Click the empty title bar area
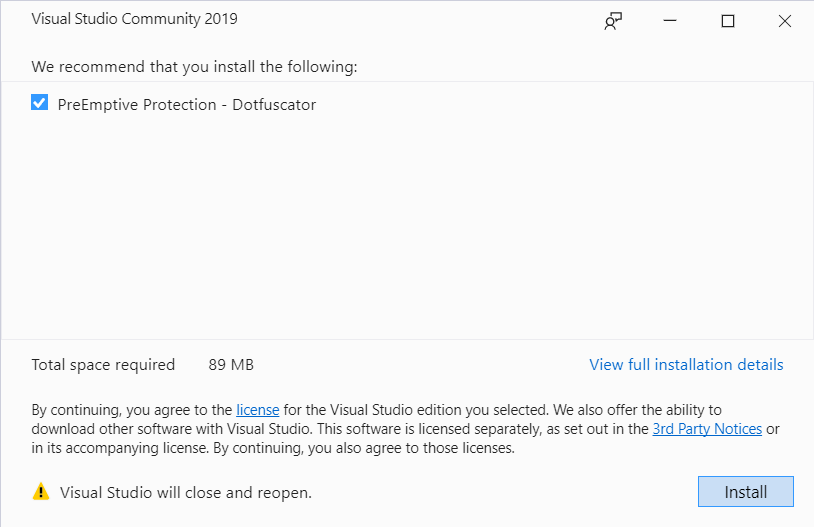This screenshot has width=814, height=527. (420, 20)
